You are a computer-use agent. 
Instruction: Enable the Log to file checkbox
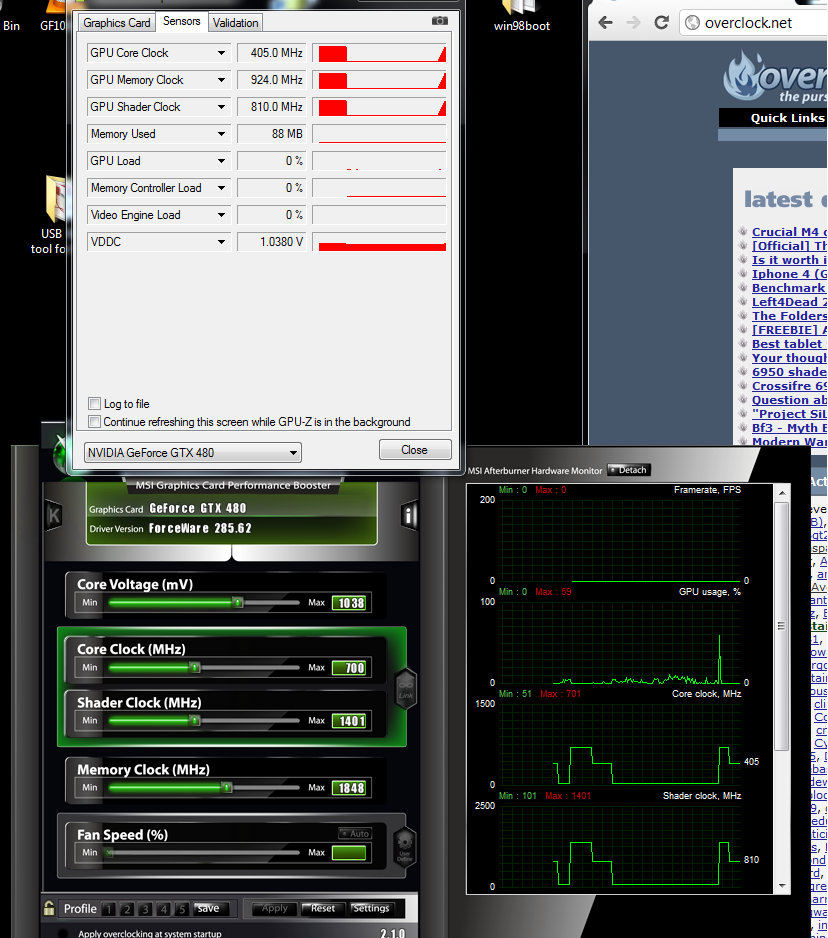coord(94,403)
